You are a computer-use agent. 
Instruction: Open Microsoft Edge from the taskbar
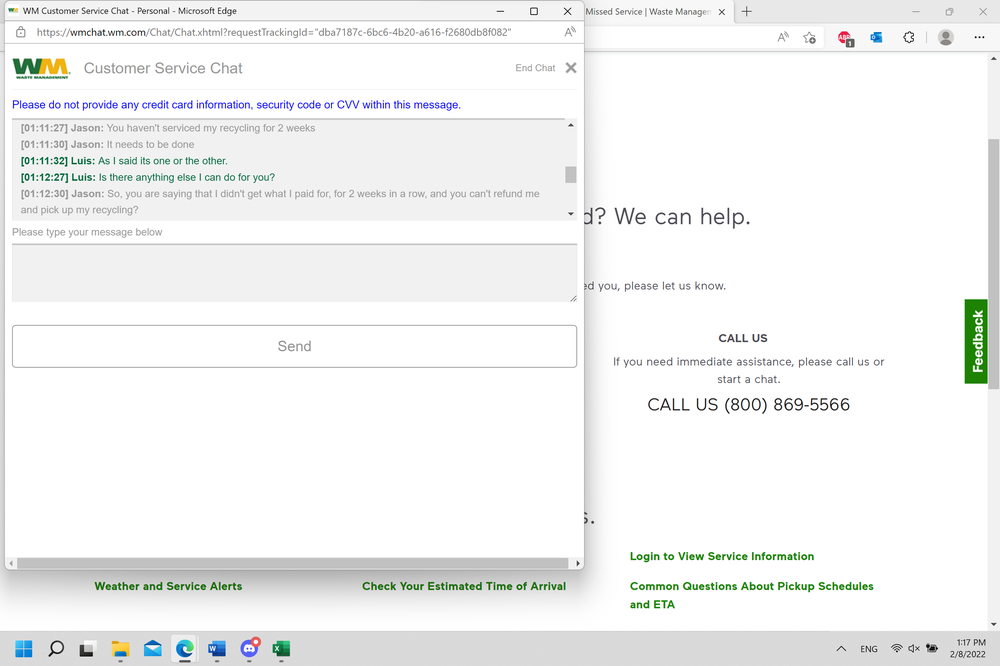(184, 649)
